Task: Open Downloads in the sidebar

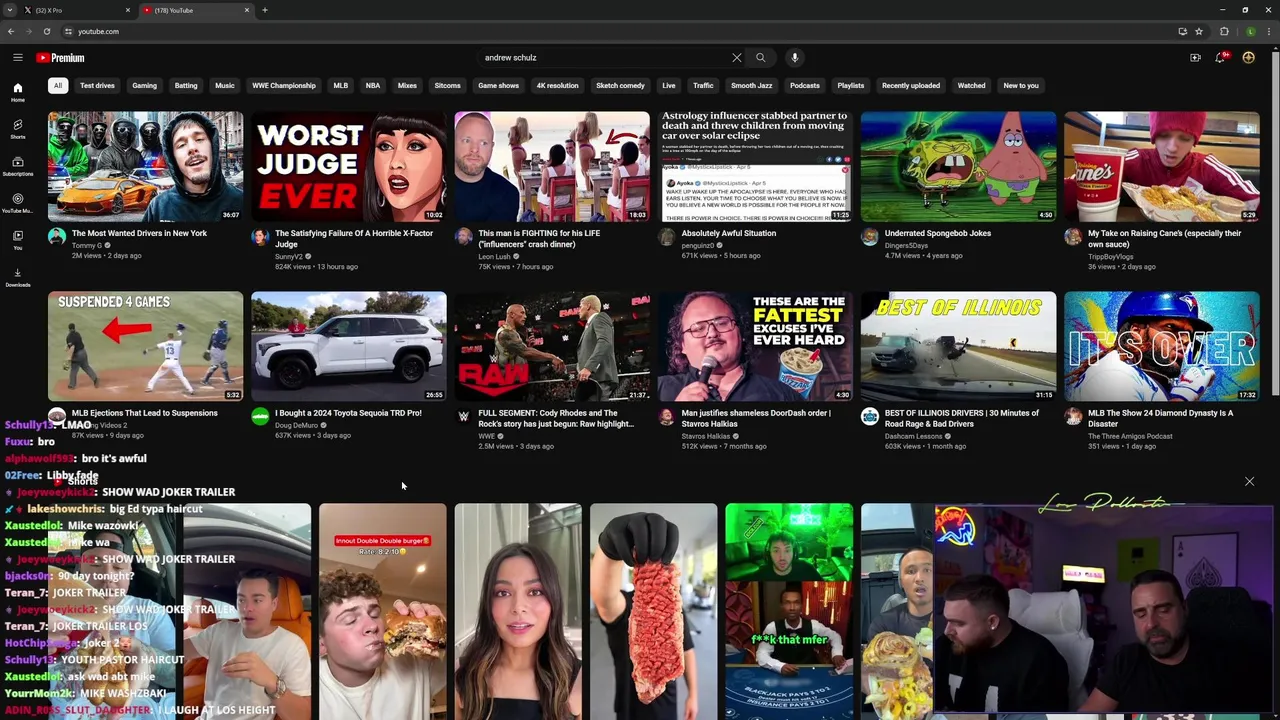Action: pos(18,277)
